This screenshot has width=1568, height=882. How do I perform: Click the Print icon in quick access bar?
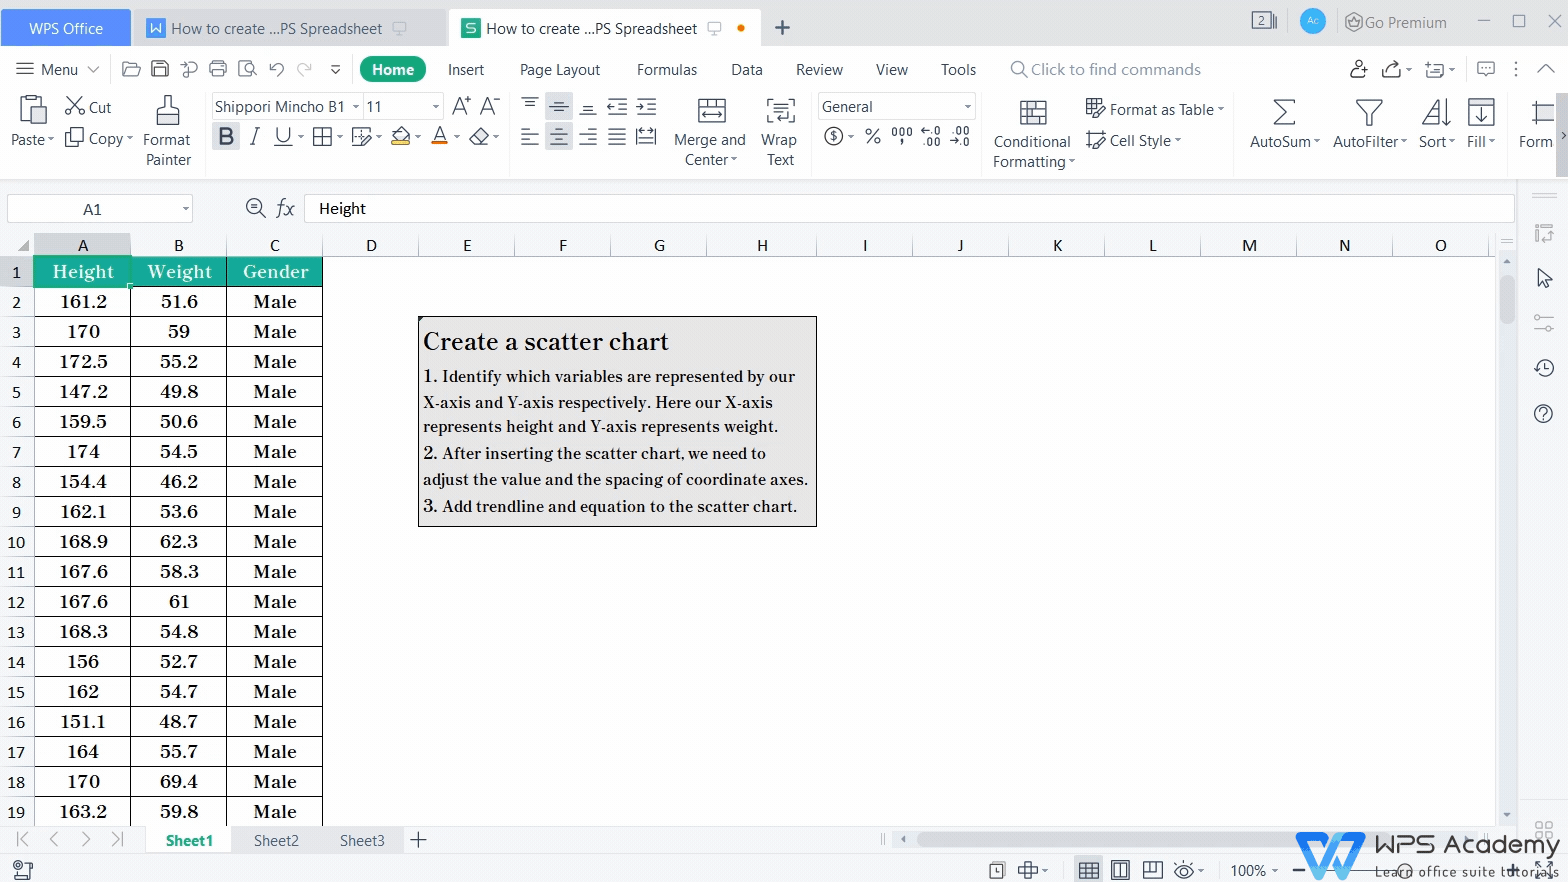click(x=218, y=69)
